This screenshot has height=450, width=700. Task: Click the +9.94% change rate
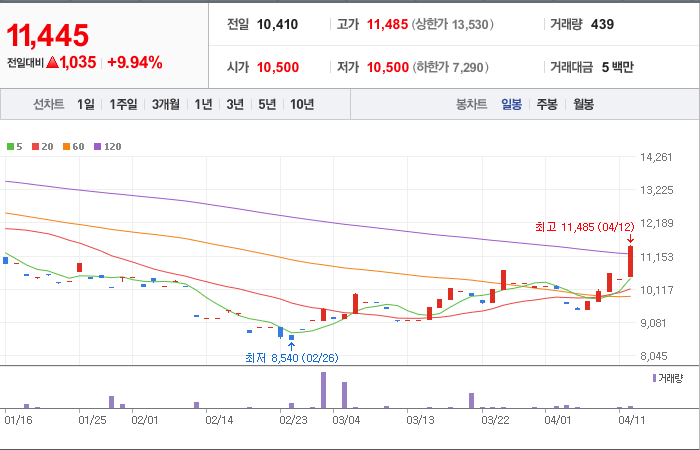[x=135, y=63]
